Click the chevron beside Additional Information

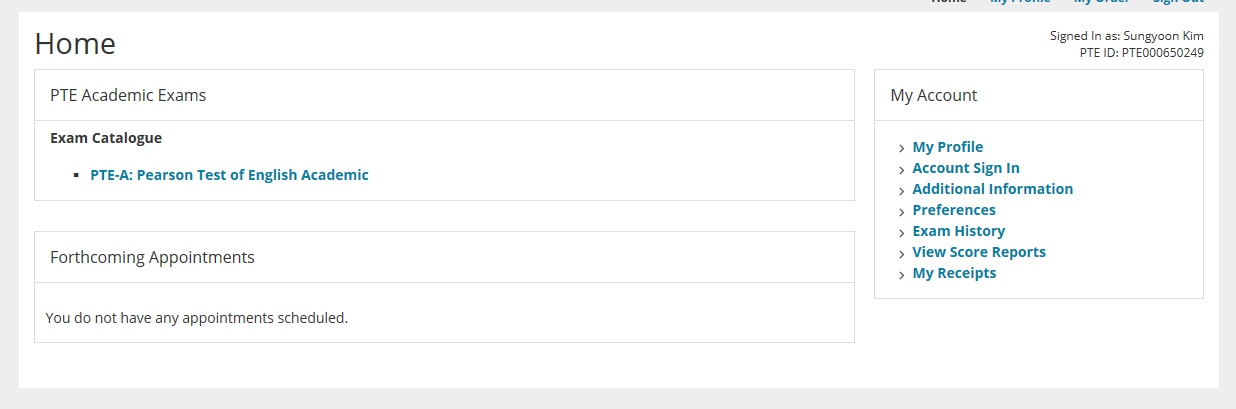coord(901,191)
